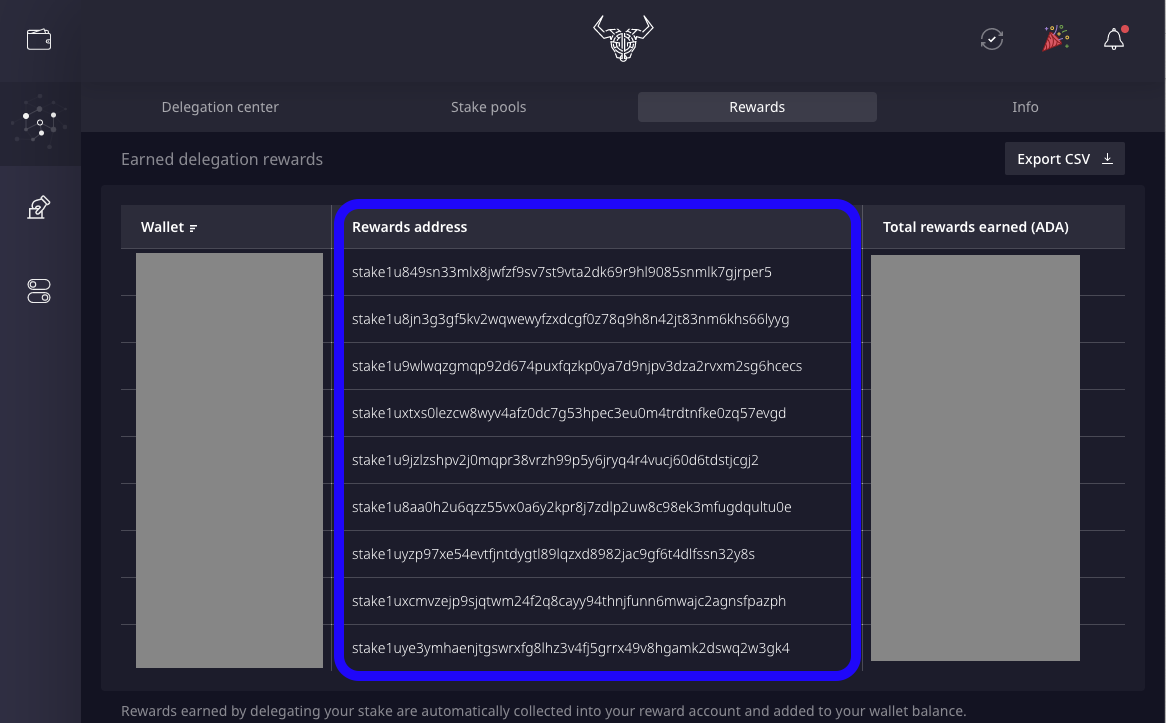
Task: Open the Info tab
Action: [1025, 107]
